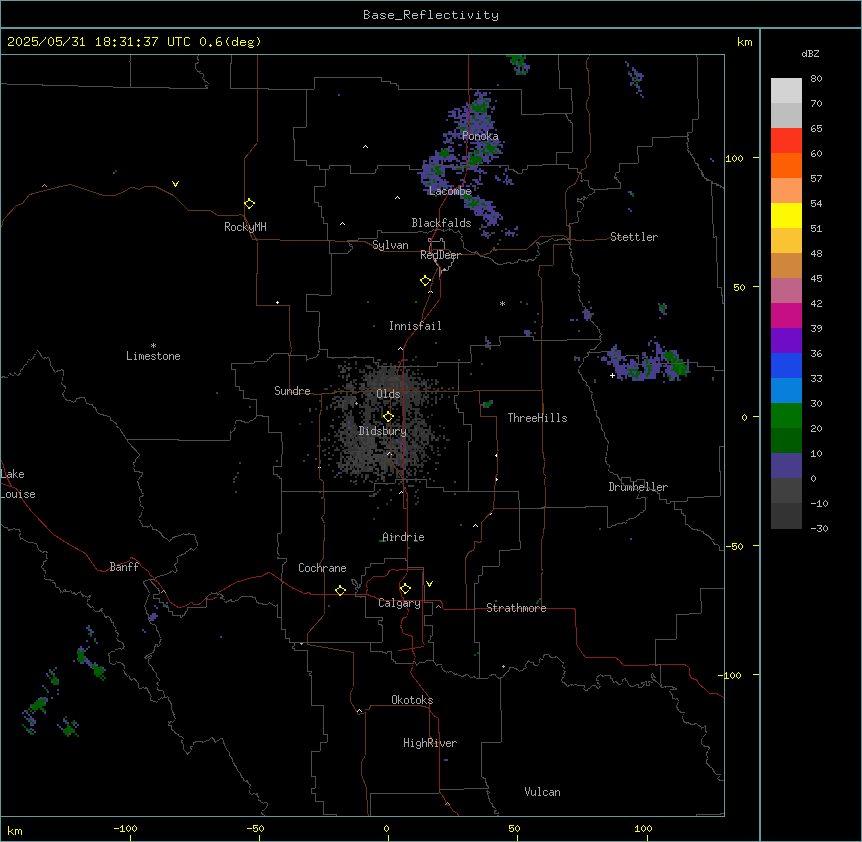Click the Drumheller town label
The image size is (862, 842).
tap(638, 487)
